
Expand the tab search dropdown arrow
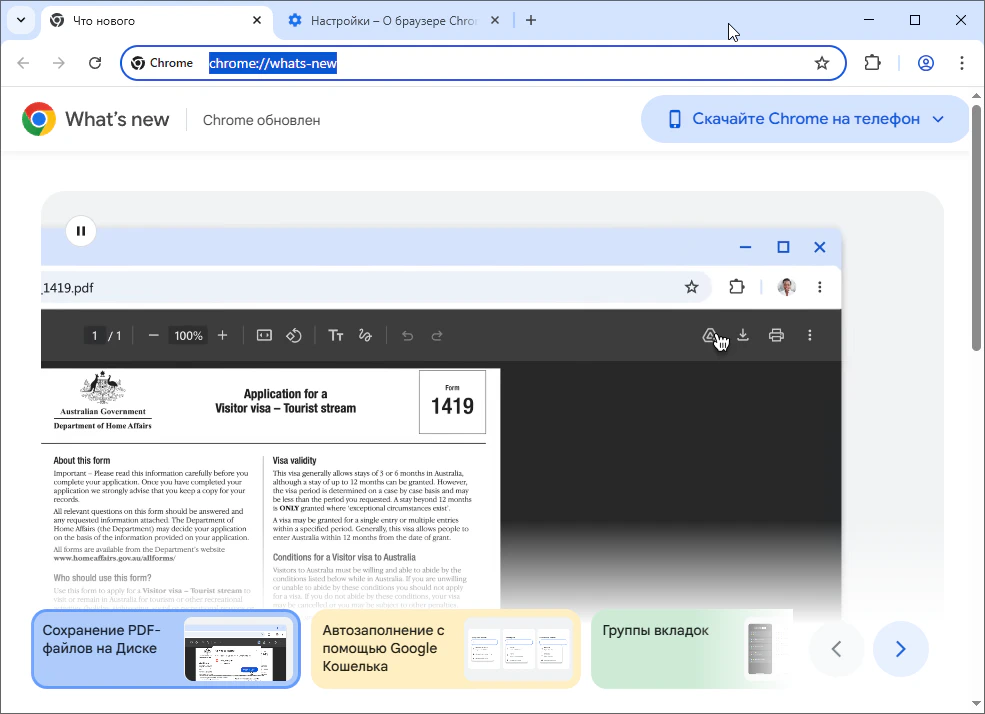(x=20, y=20)
